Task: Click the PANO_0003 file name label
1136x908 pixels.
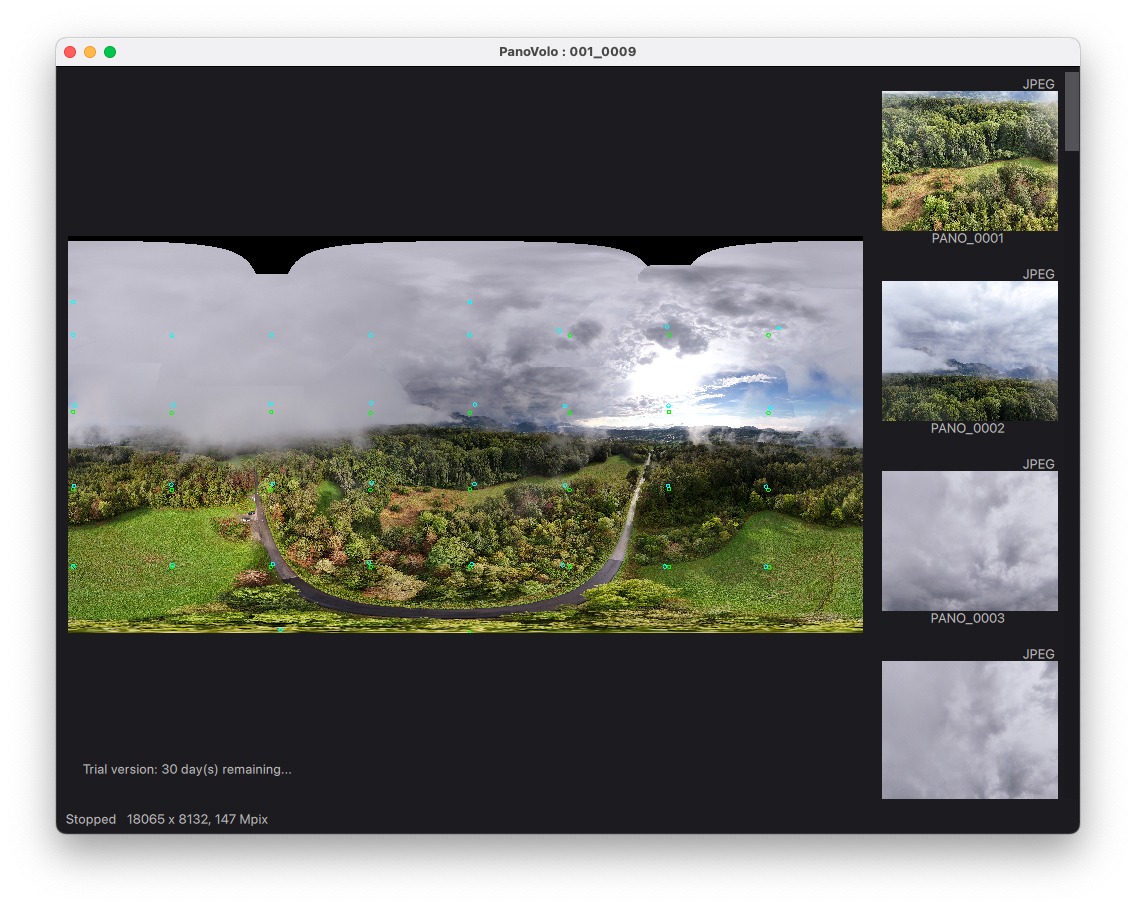Action: click(967, 618)
